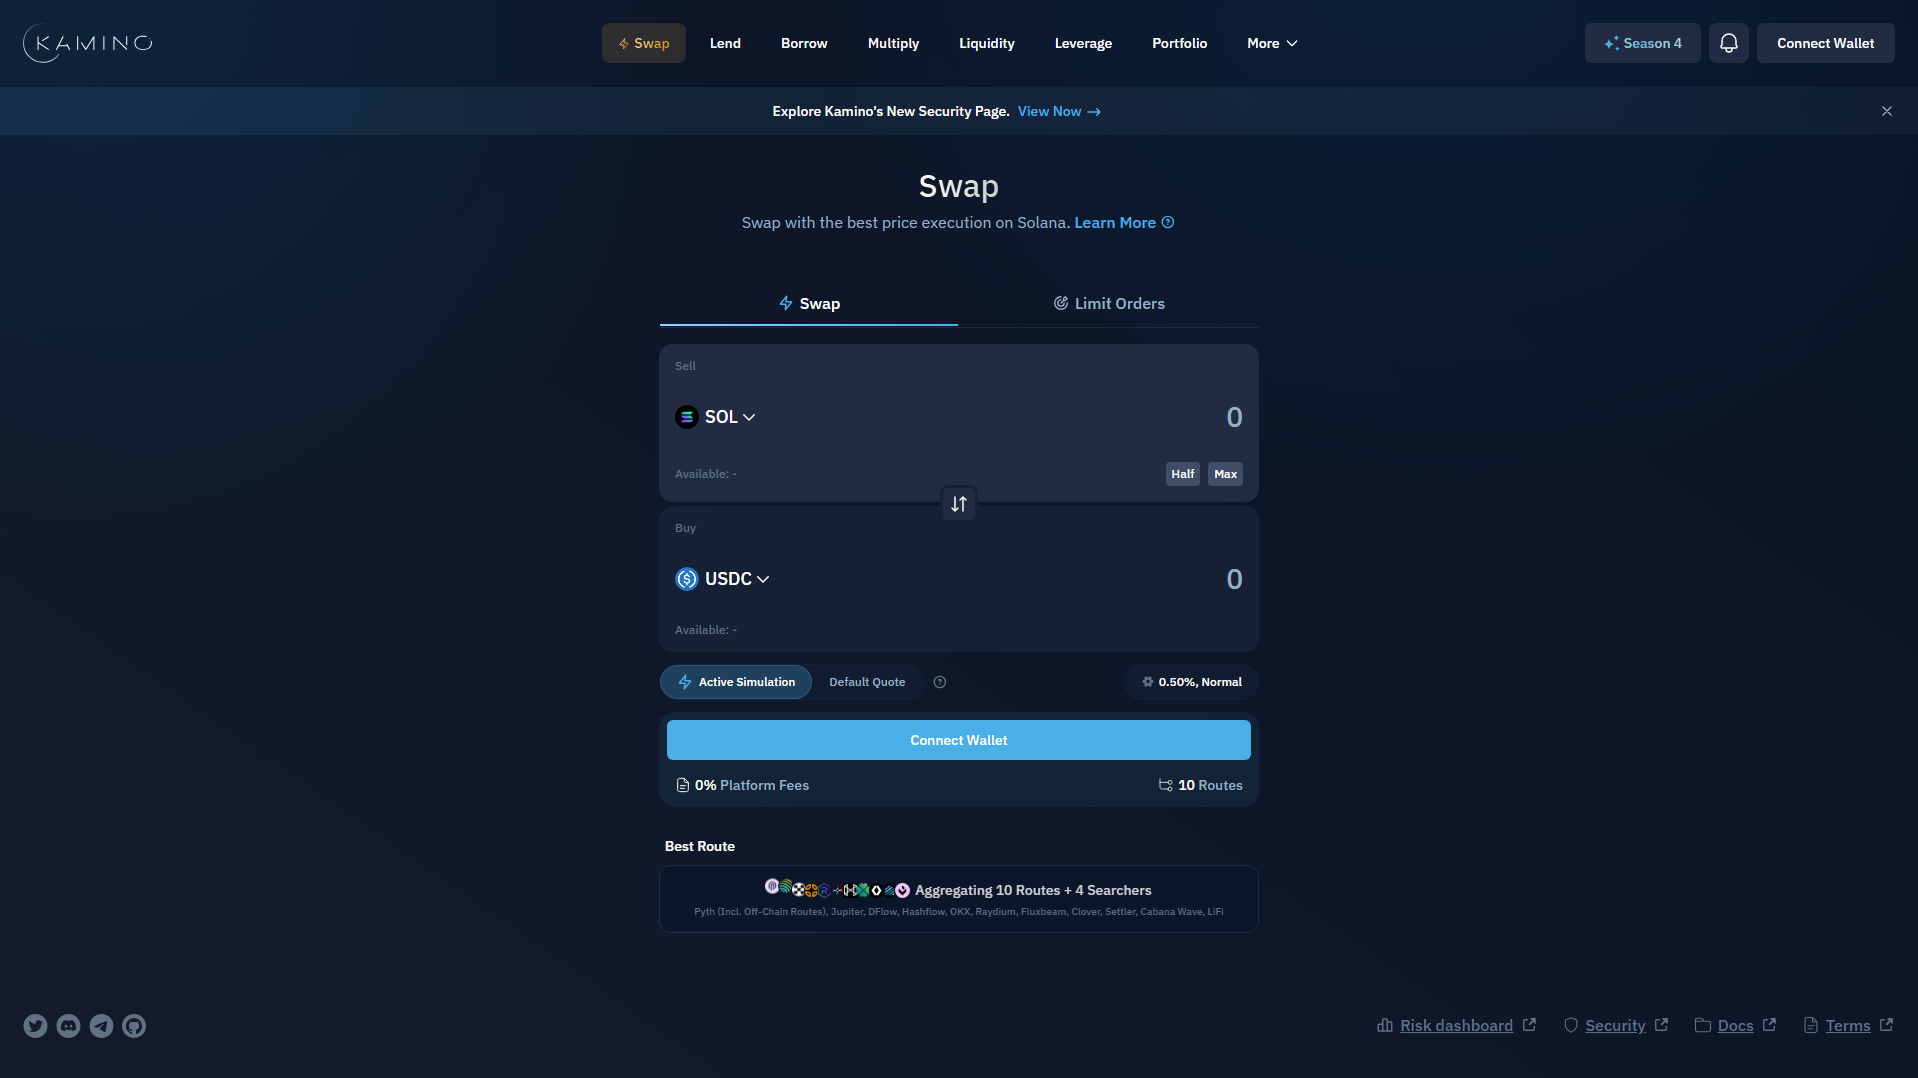Screen dimensions: 1918x1078
Task: Click the platform fees document icon
Action: (x=682, y=785)
